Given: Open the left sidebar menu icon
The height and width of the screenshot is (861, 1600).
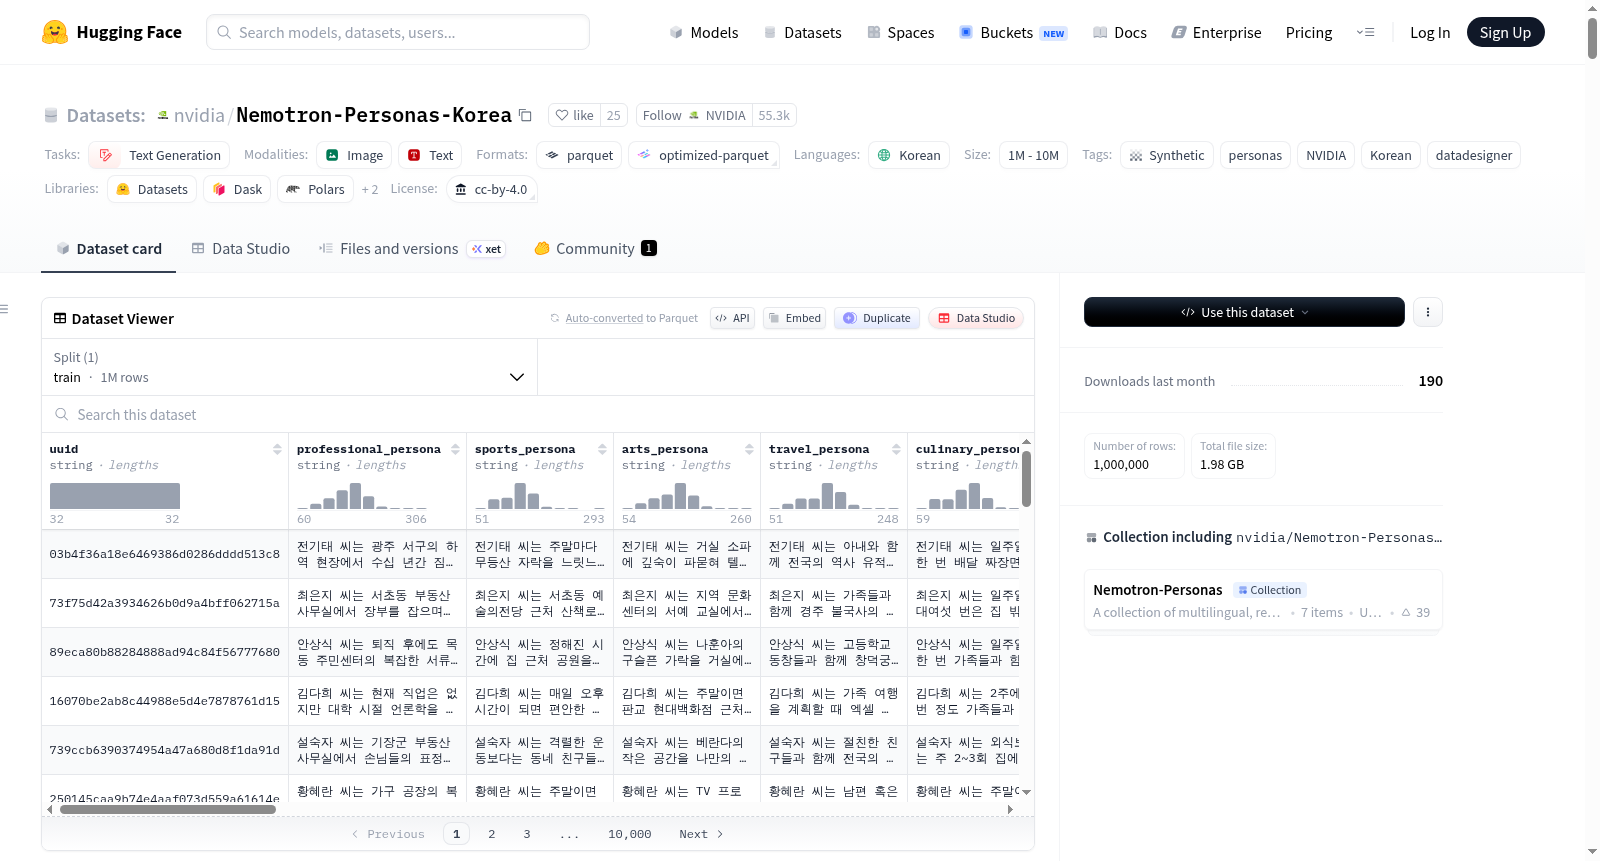Looking at the screenshot, I should tap(5, 309).
